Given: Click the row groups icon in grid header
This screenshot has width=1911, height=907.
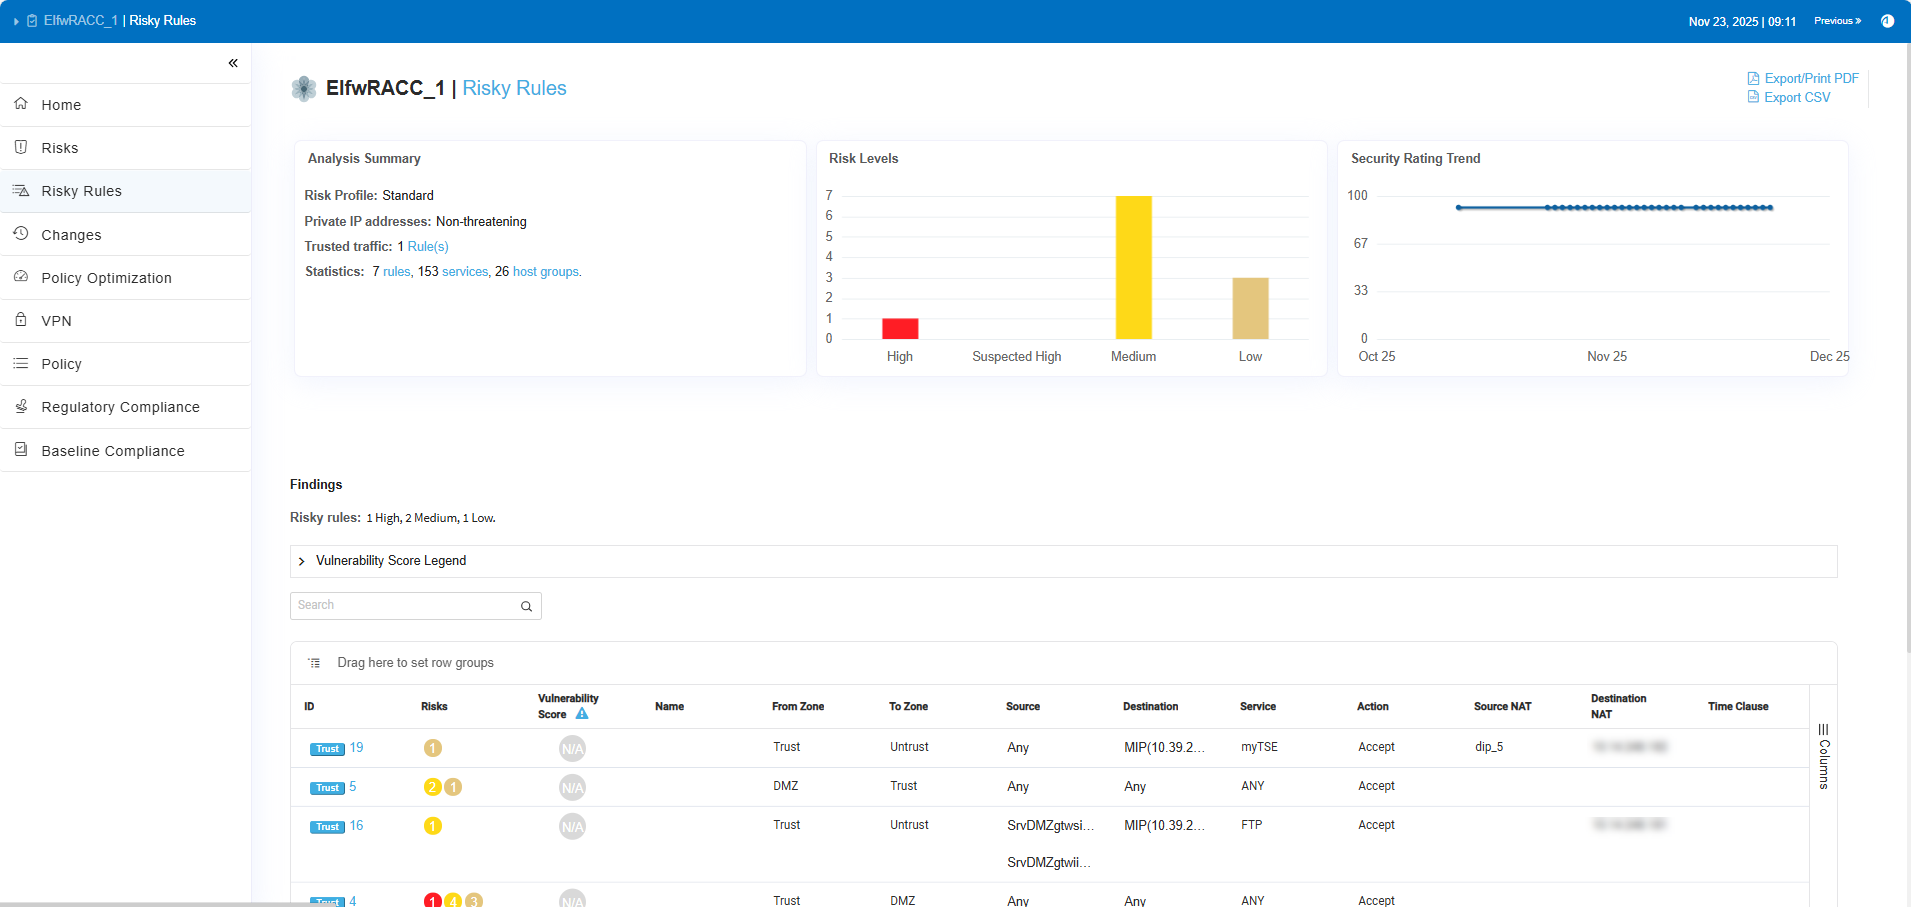Looking at the screenshot, I should click(314, 663).
